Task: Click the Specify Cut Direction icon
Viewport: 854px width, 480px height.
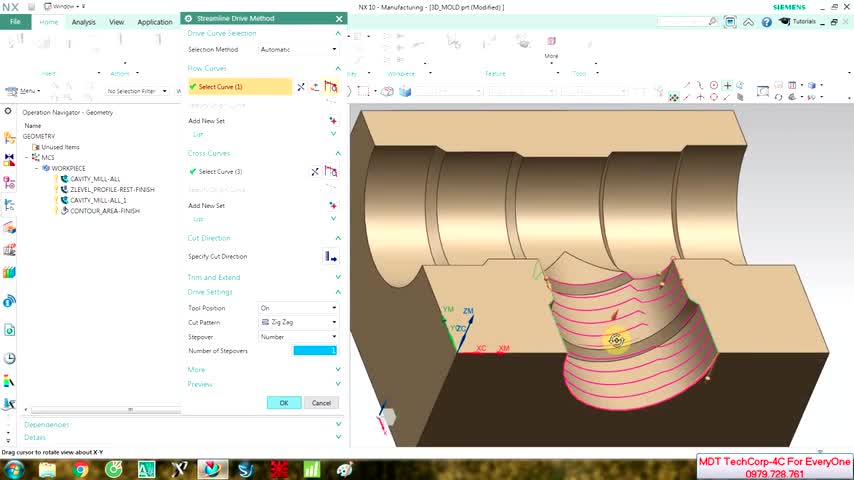Action: click(331, 256)
